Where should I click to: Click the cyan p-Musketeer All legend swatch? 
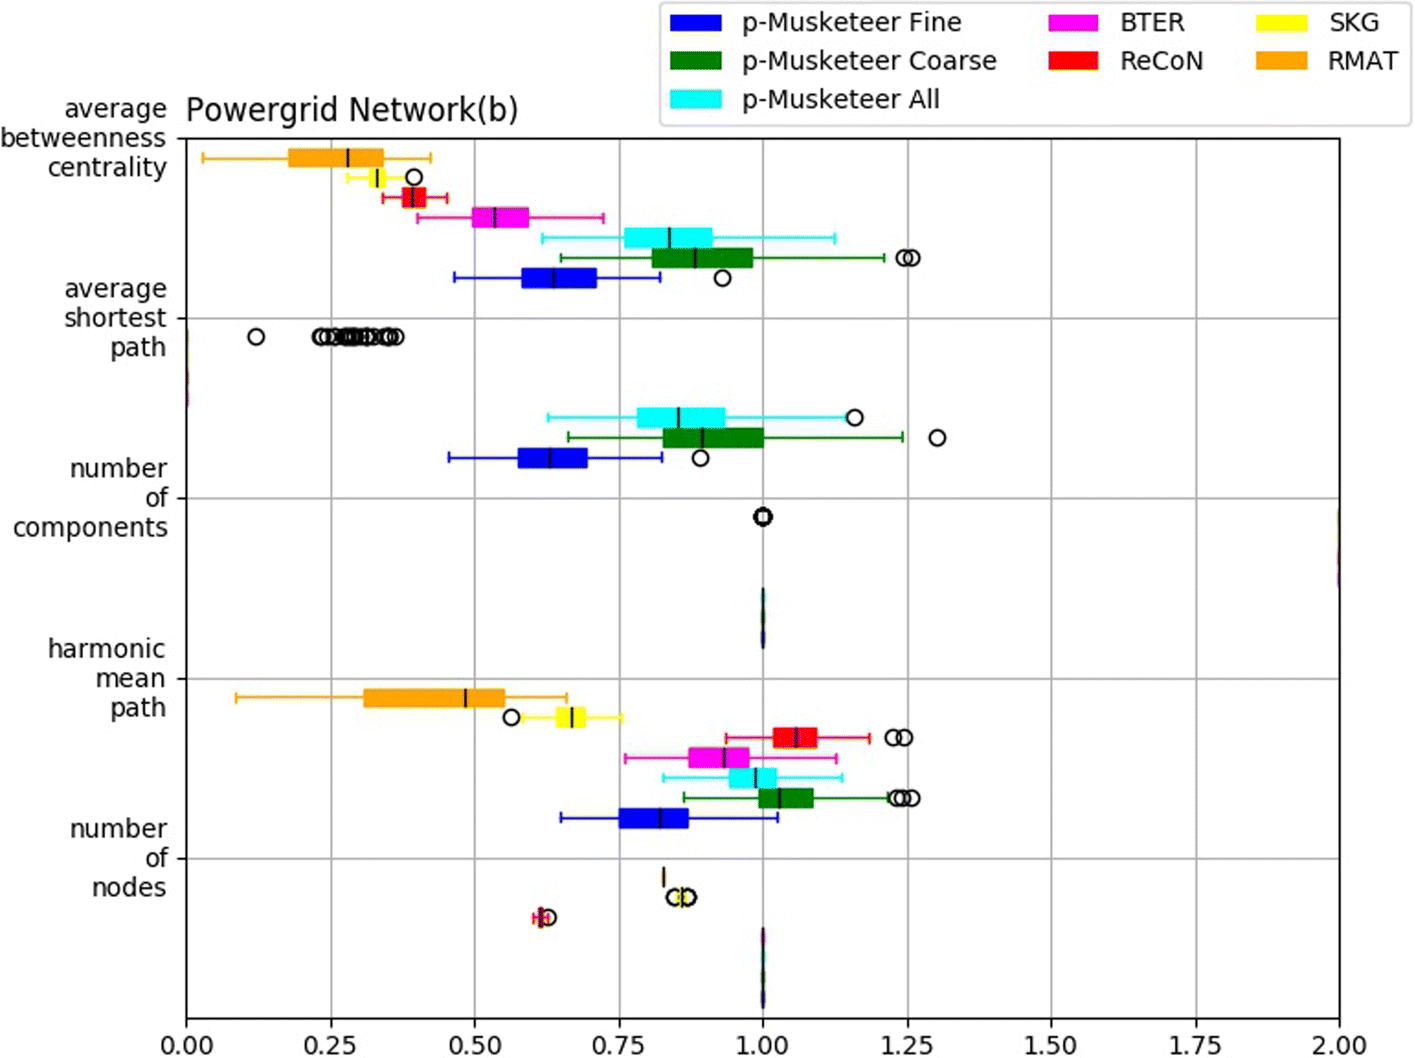(x=696, y=99)
